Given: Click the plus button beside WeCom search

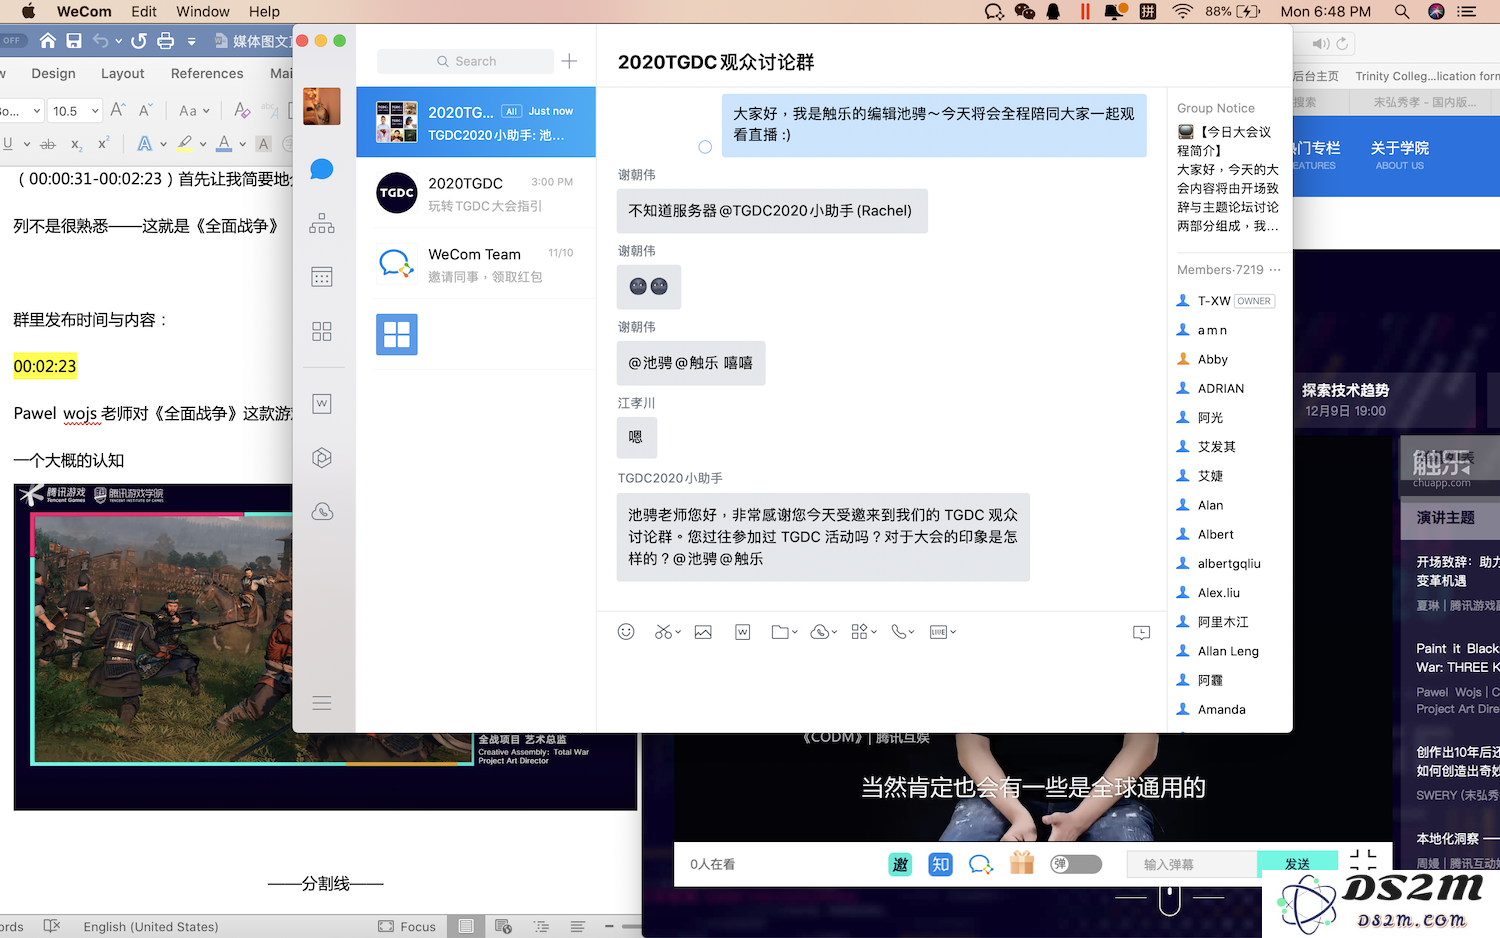Looking at the screenshot, I should tap(569, 61).
